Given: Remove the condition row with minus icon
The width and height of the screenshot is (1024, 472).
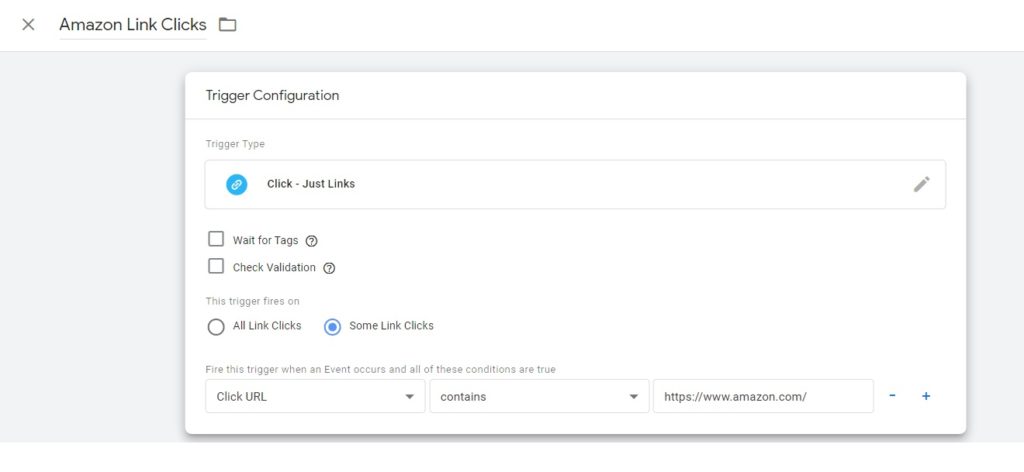Looking at the screenshot, I should tap(892, 396).
